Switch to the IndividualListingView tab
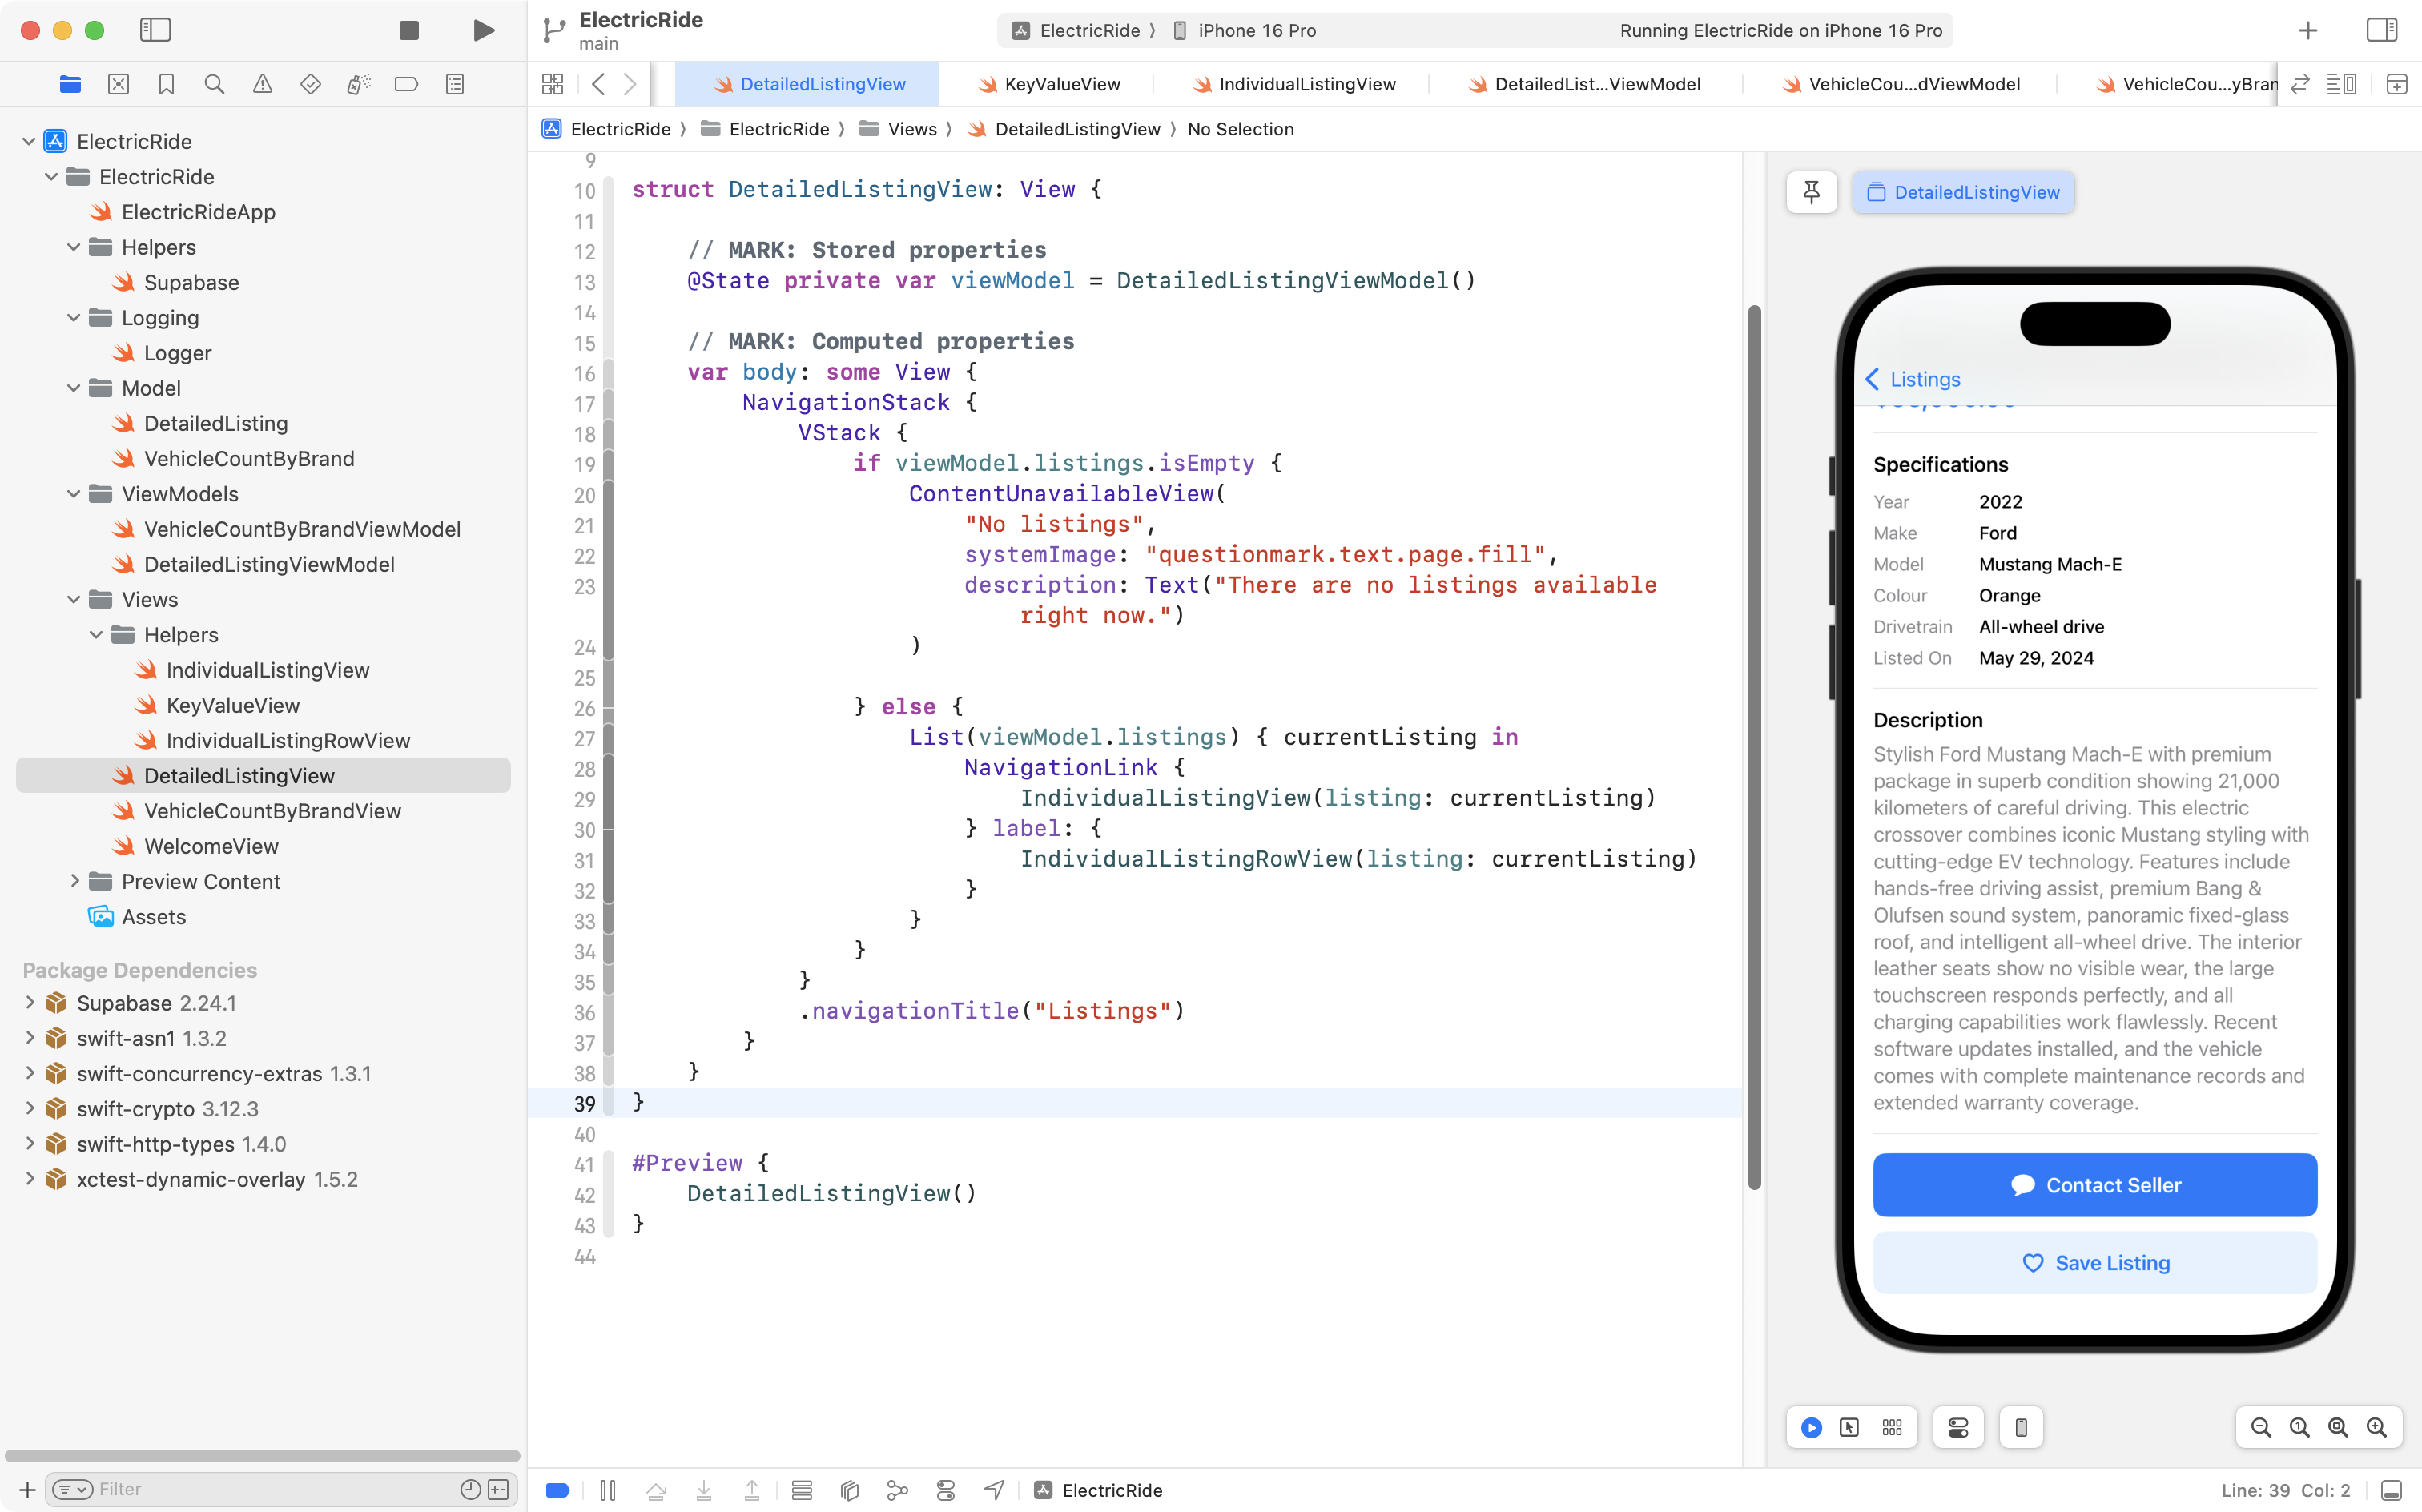Screen dimensions: 2422x1512 click(x=1306, y=84)
